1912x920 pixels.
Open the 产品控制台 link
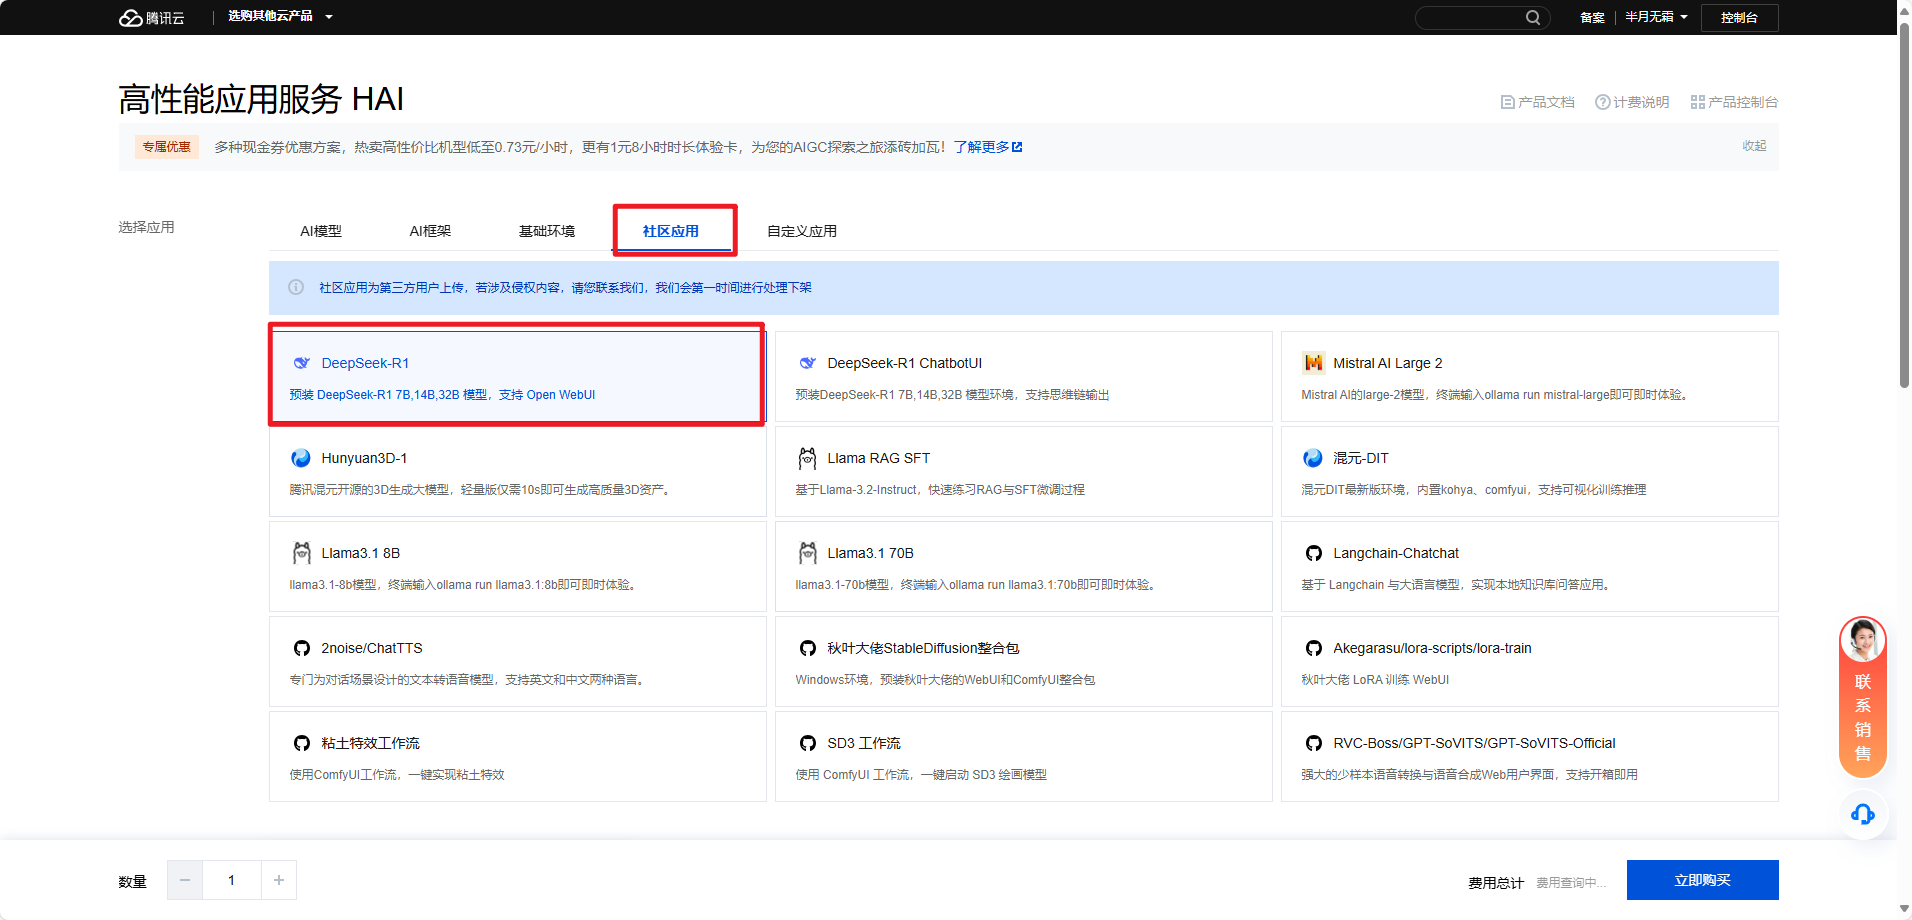point(1734,102)
